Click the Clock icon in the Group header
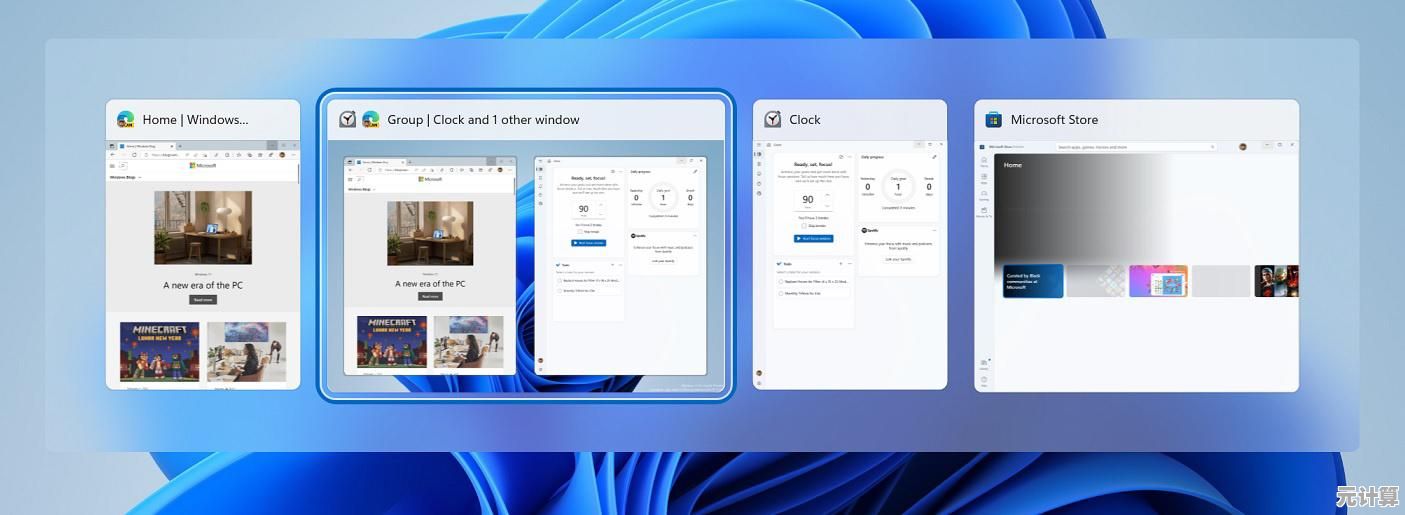 348,120
